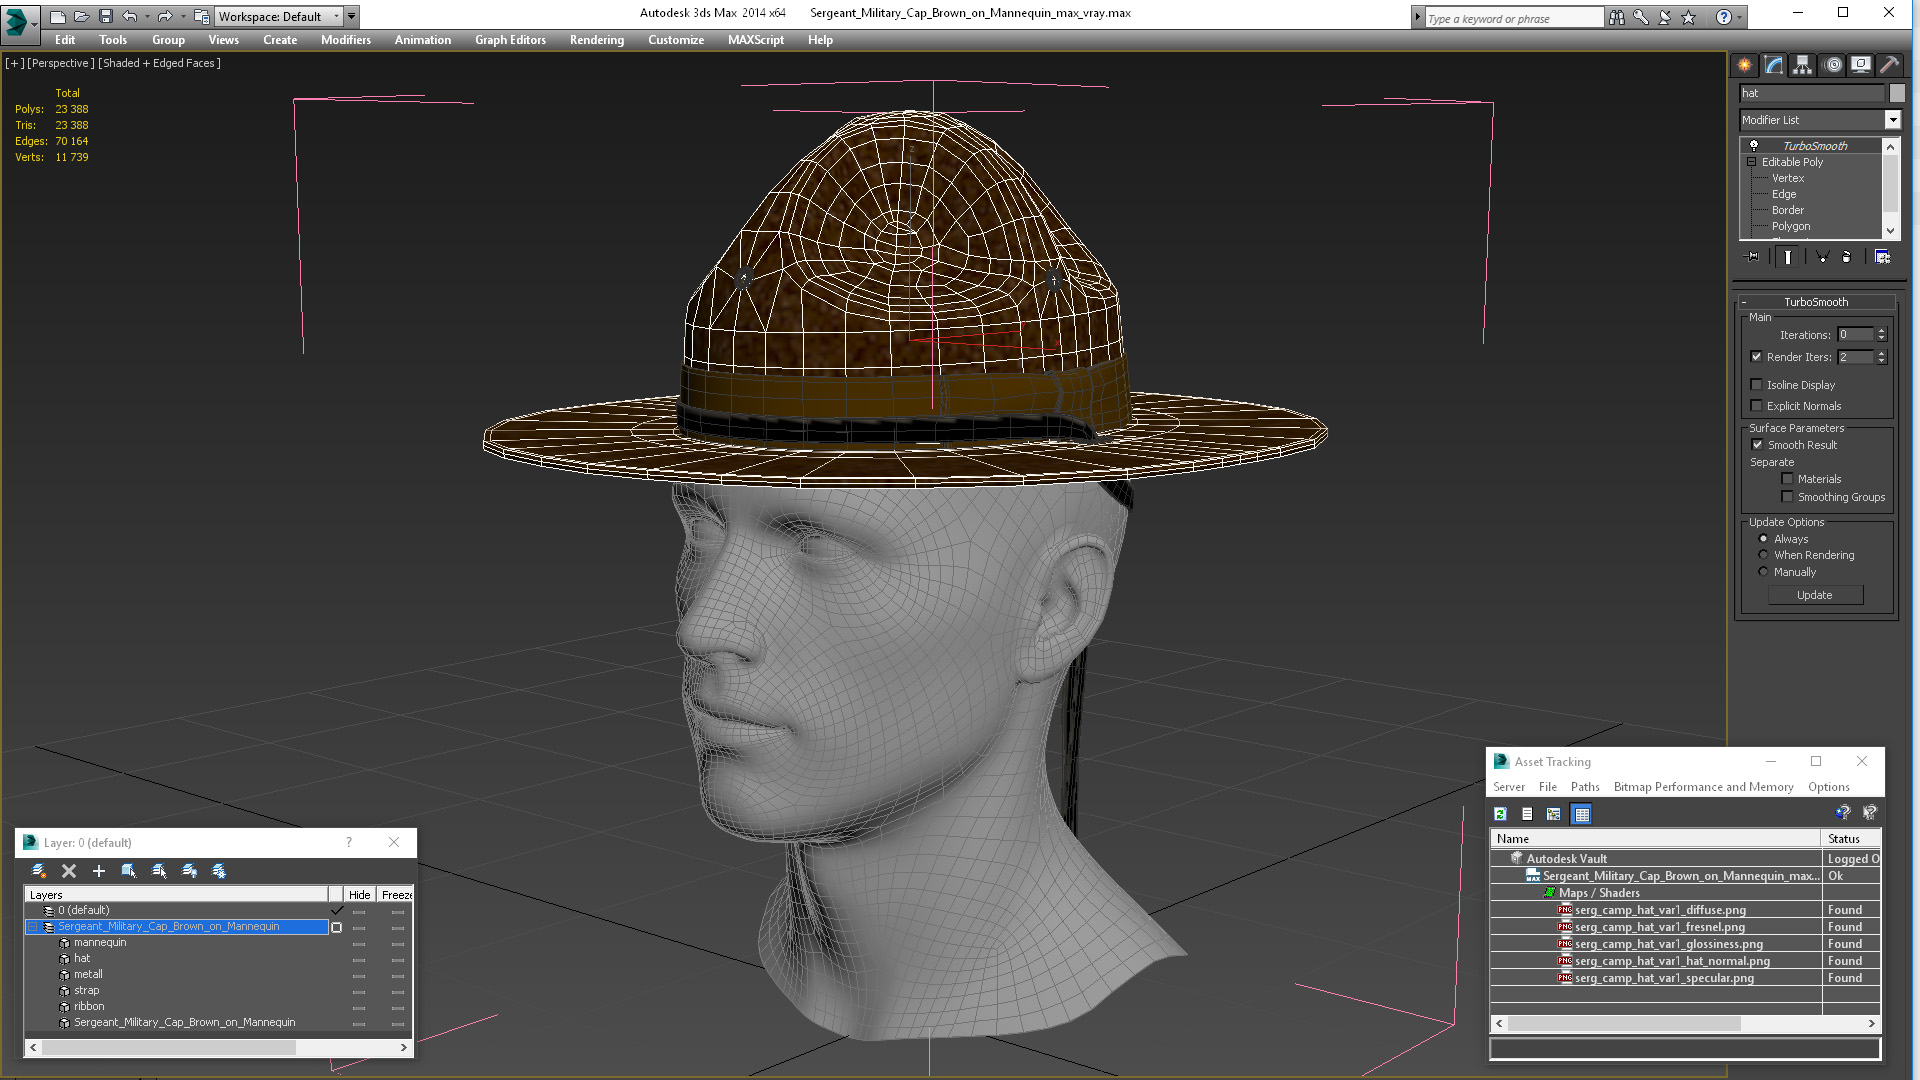Viewport: 1920px width, 1080px height.
Task: Collapse Sergeant_Military_Cap_Brown_on_Mannequin layer tree
Action: pyautogui.click(x=33, y=927)
